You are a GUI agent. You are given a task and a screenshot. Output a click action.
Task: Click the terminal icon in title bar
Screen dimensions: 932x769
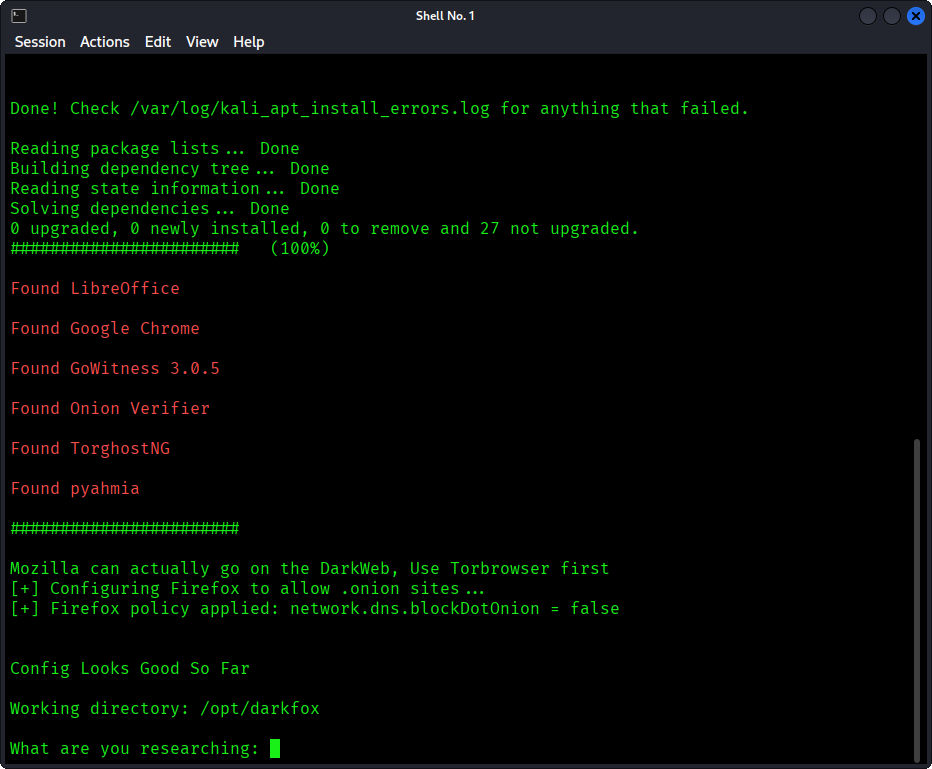(19, 15)
